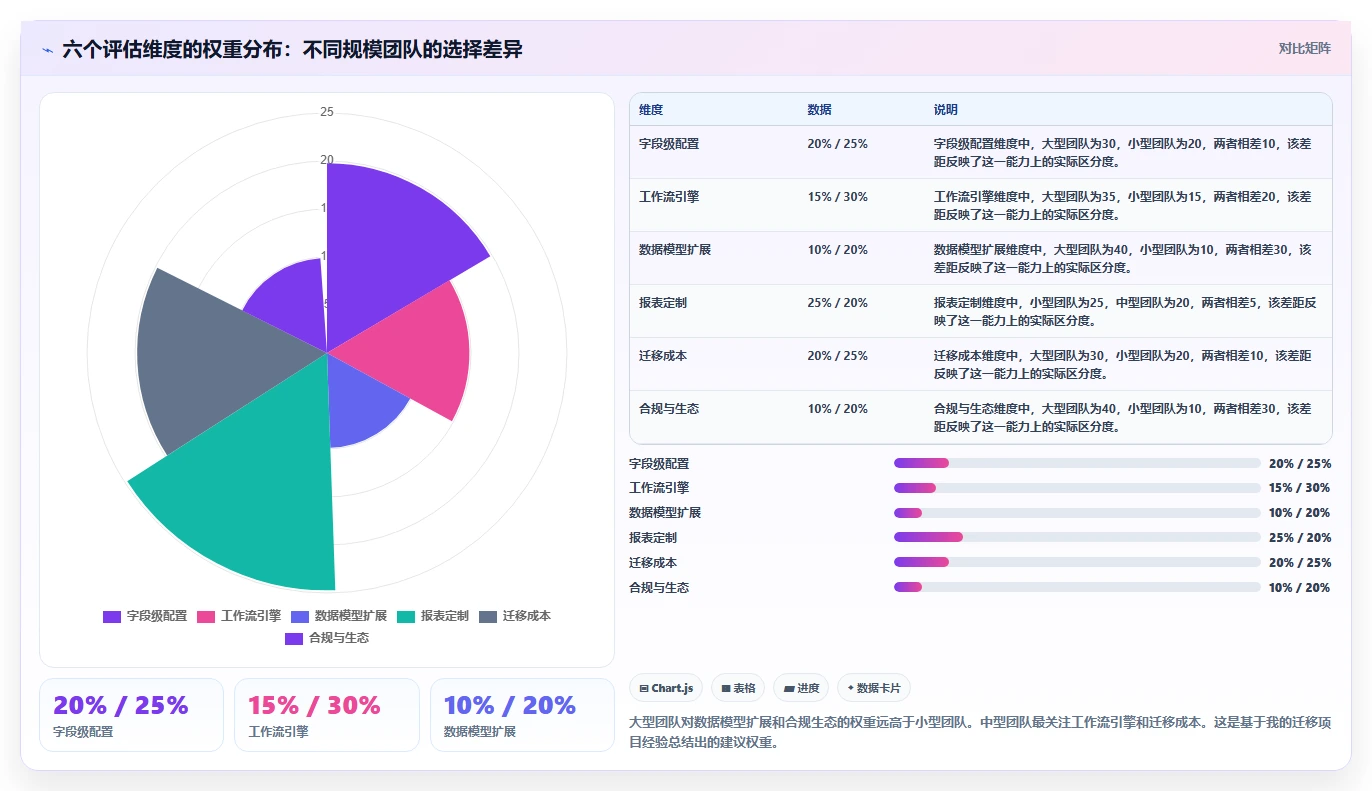Viewport: 1372px width, 791px height.
Task: Click the 数据模型扩展 progress bar
Action: pyautogui.click(x=1077, y=513)
